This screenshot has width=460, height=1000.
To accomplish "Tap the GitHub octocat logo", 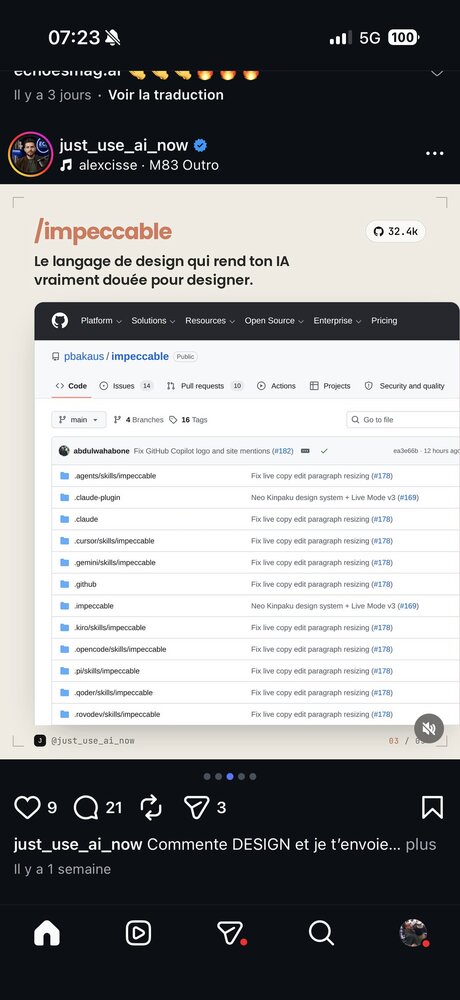I will click(60, 321).
